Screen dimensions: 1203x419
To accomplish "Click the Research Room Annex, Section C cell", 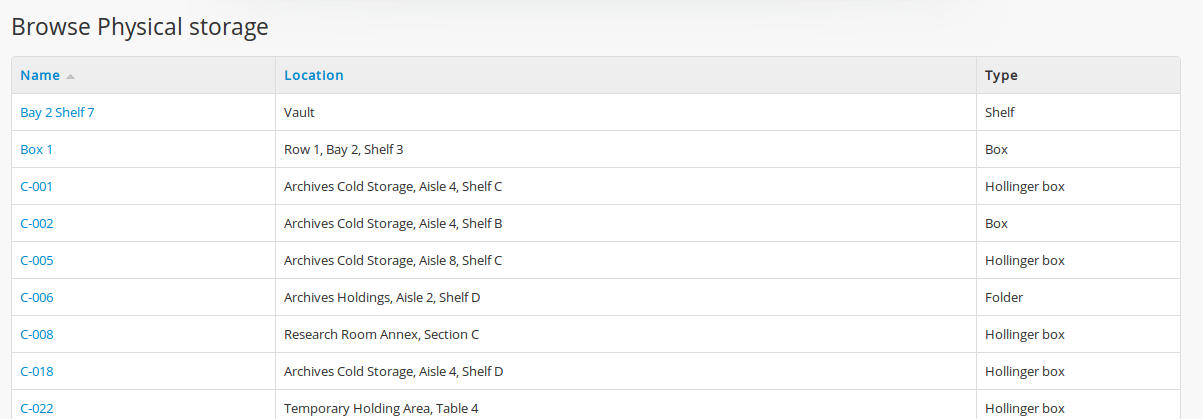I will [381, 334].
